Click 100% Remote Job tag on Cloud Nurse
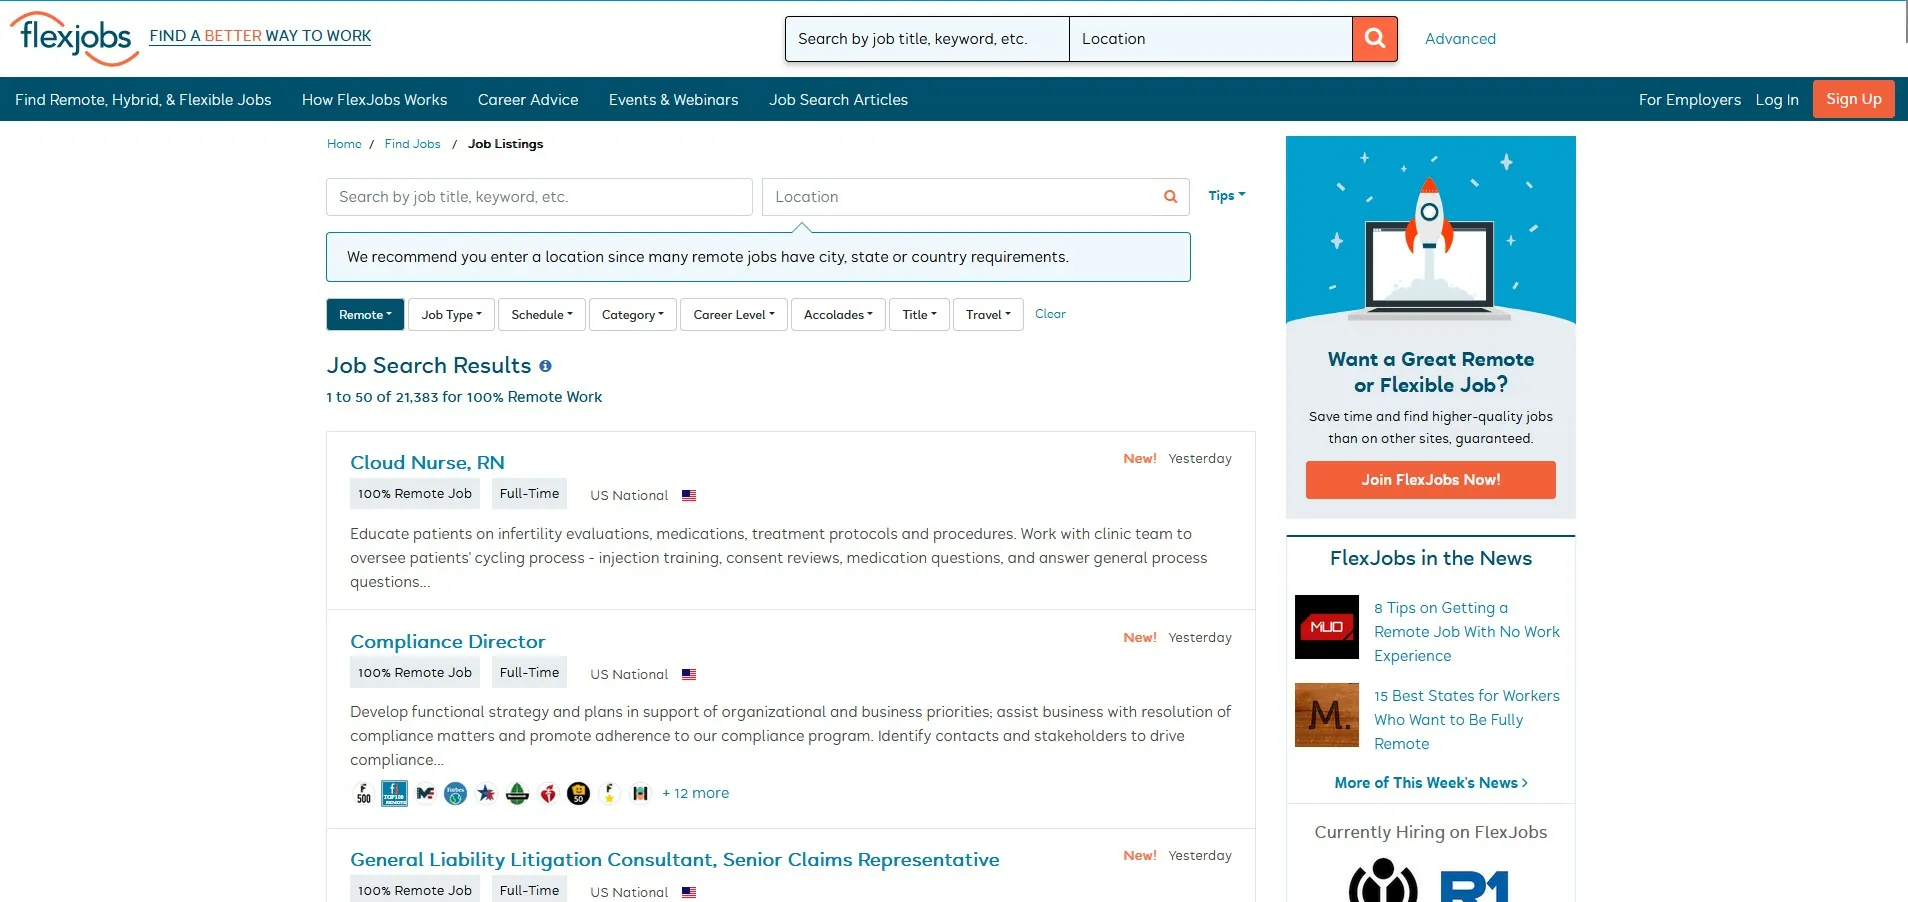Screen dimensions: 1908x902 [x=415, y=494]
